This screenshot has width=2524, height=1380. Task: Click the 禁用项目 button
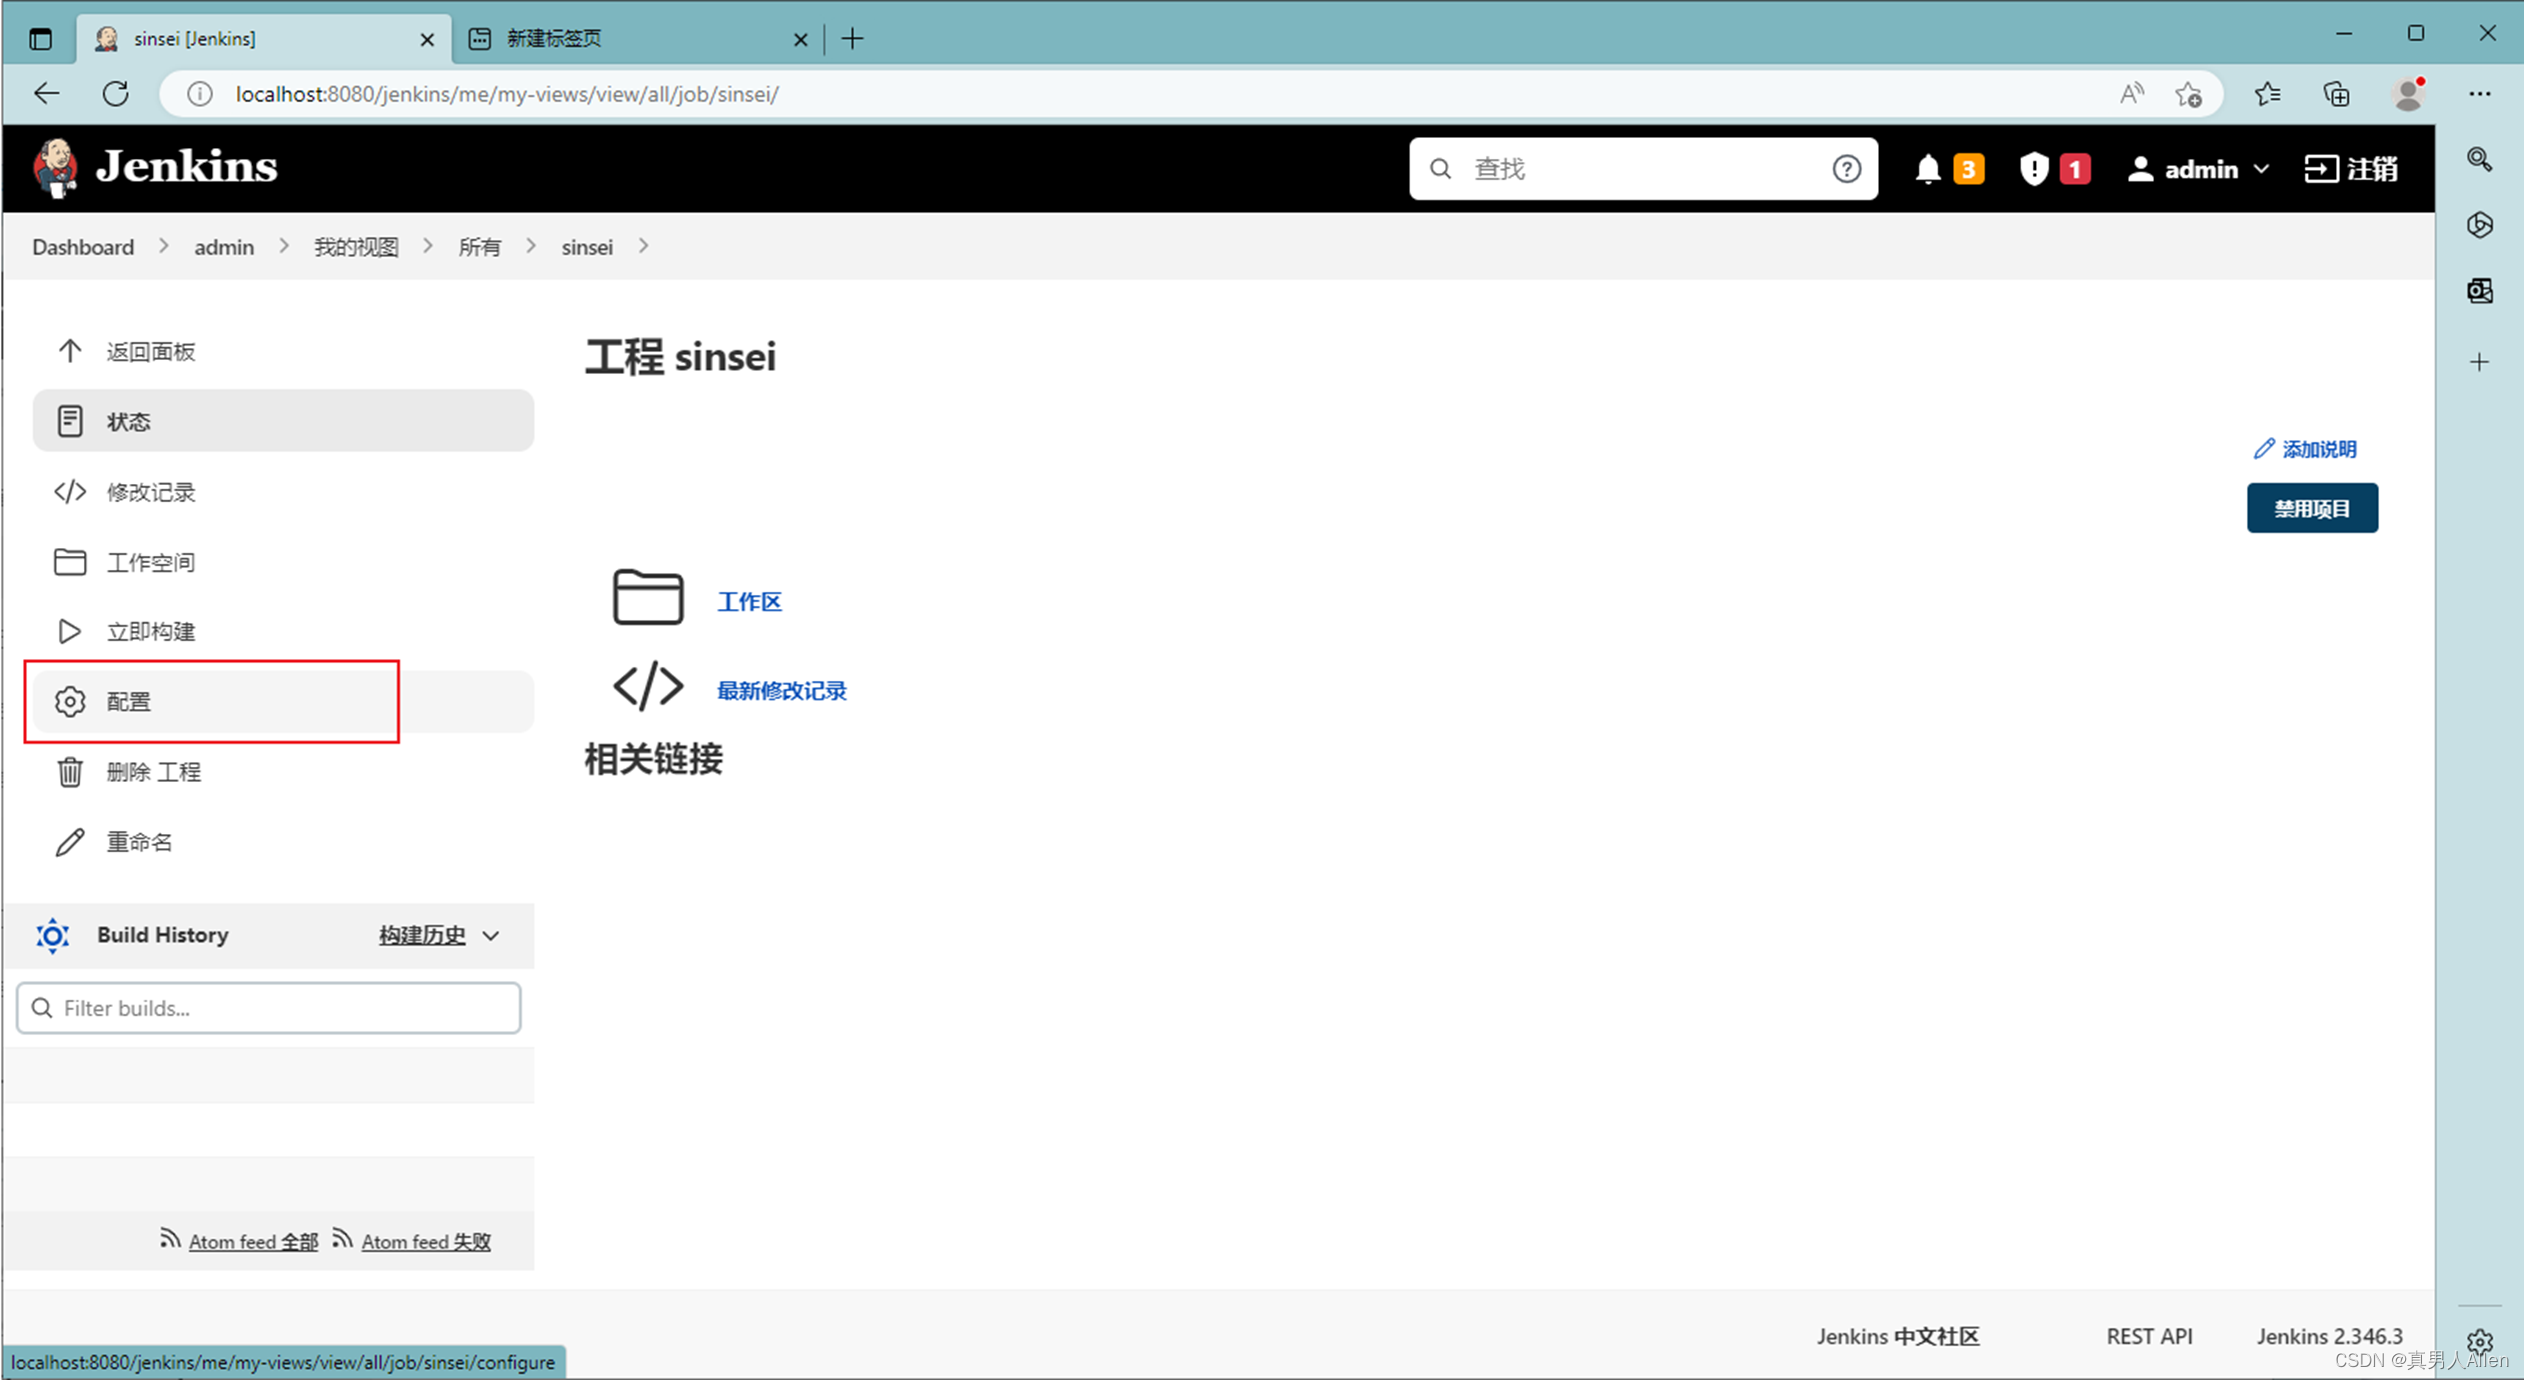click(x=2312, y=509)
